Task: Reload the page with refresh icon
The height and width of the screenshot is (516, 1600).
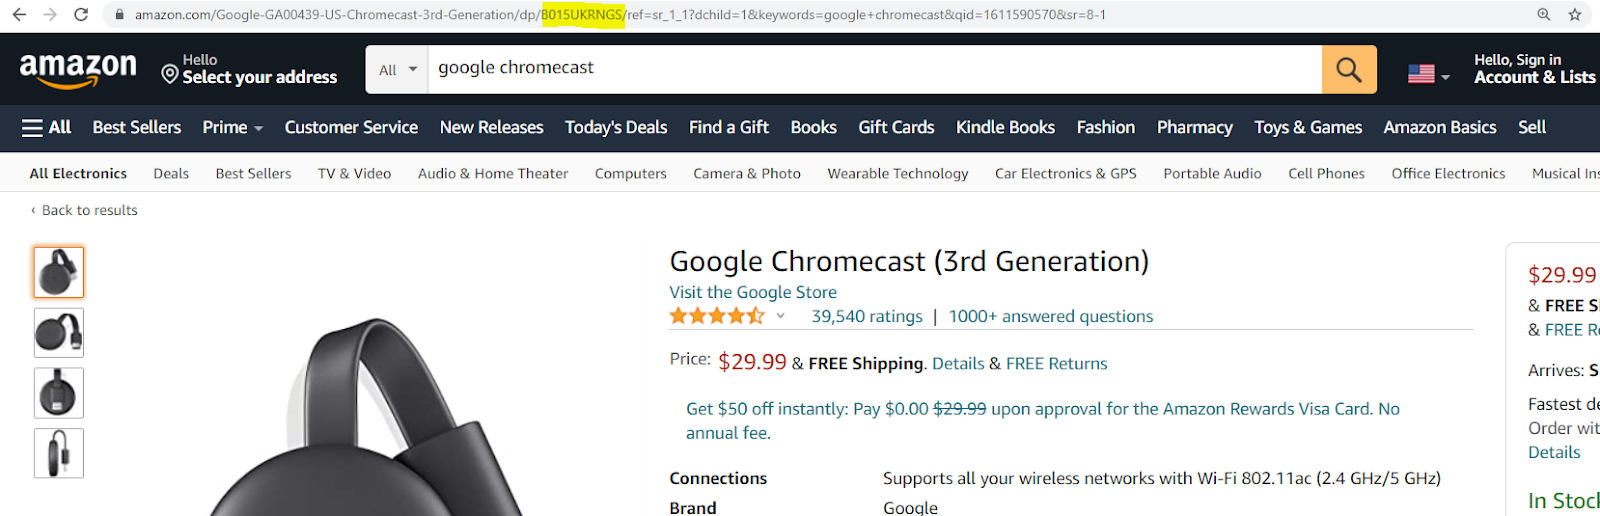Action: [x=81, y=15]
